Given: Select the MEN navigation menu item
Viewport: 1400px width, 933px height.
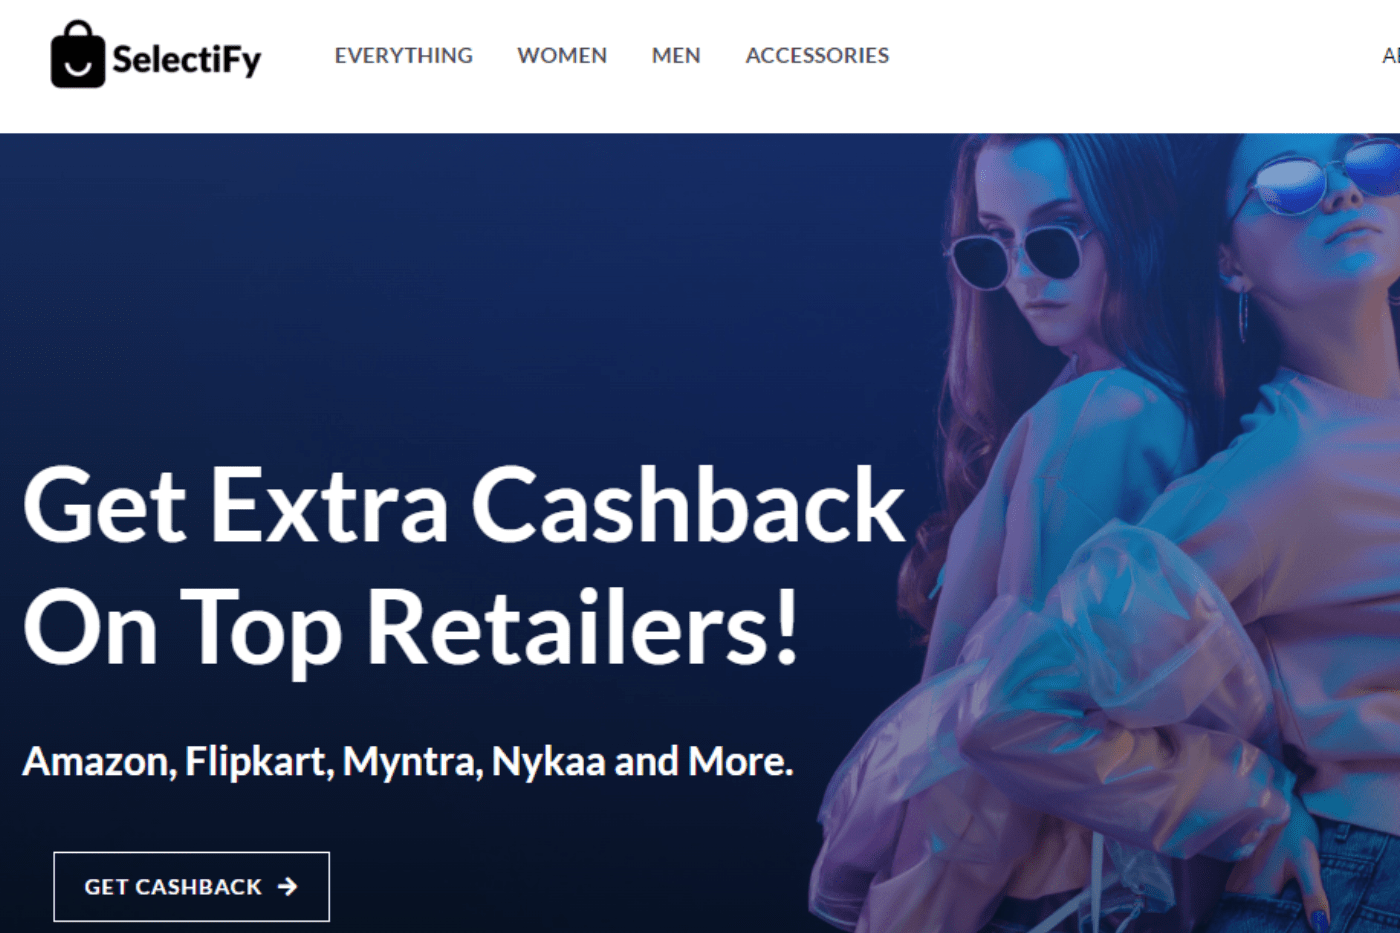Looking at the screenshot, I should [676, 56].
